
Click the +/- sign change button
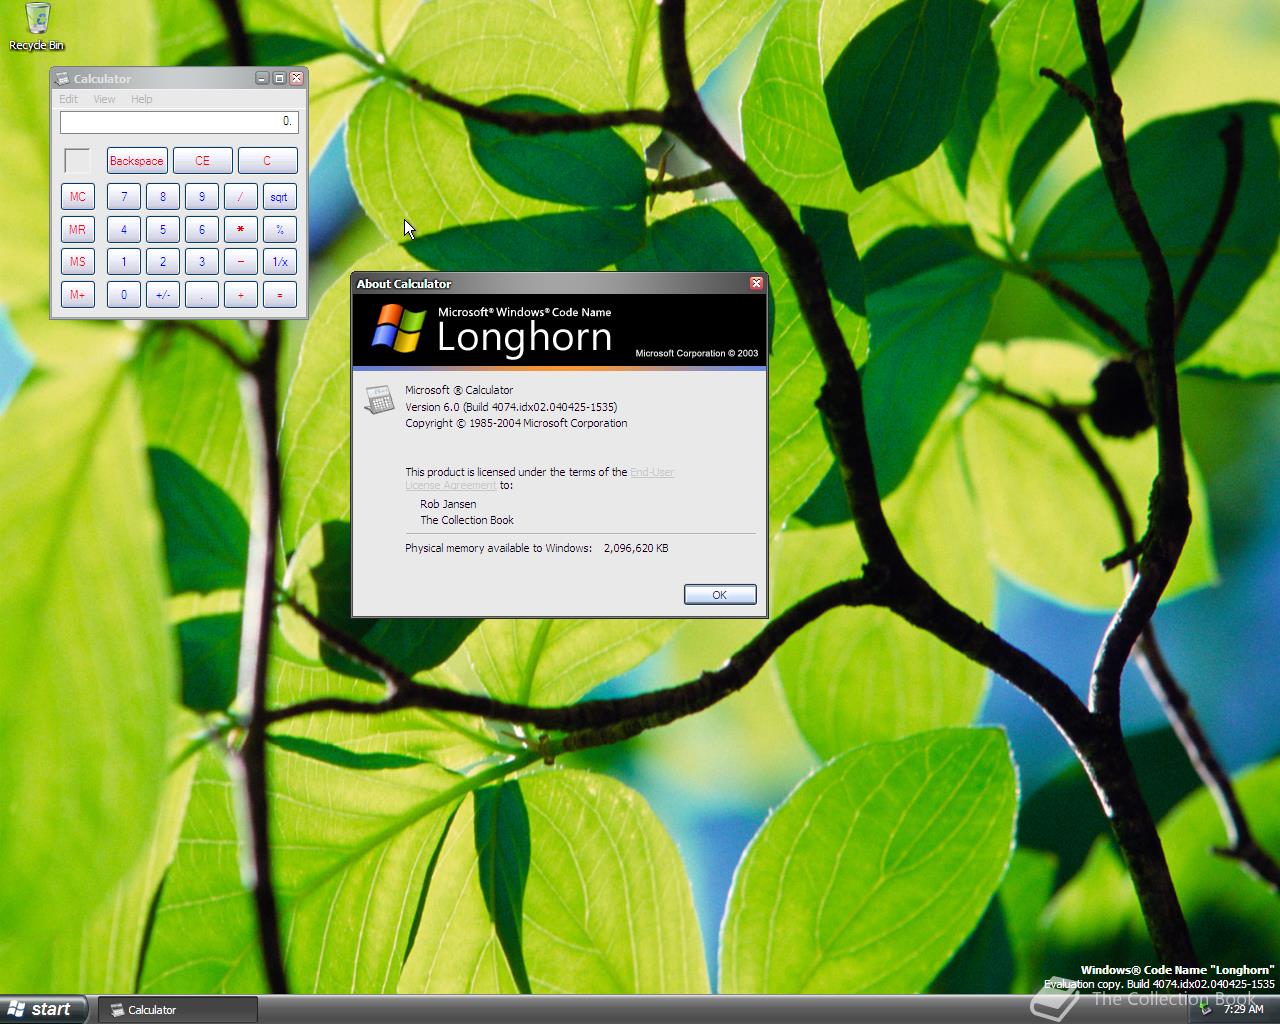point(163,295)
